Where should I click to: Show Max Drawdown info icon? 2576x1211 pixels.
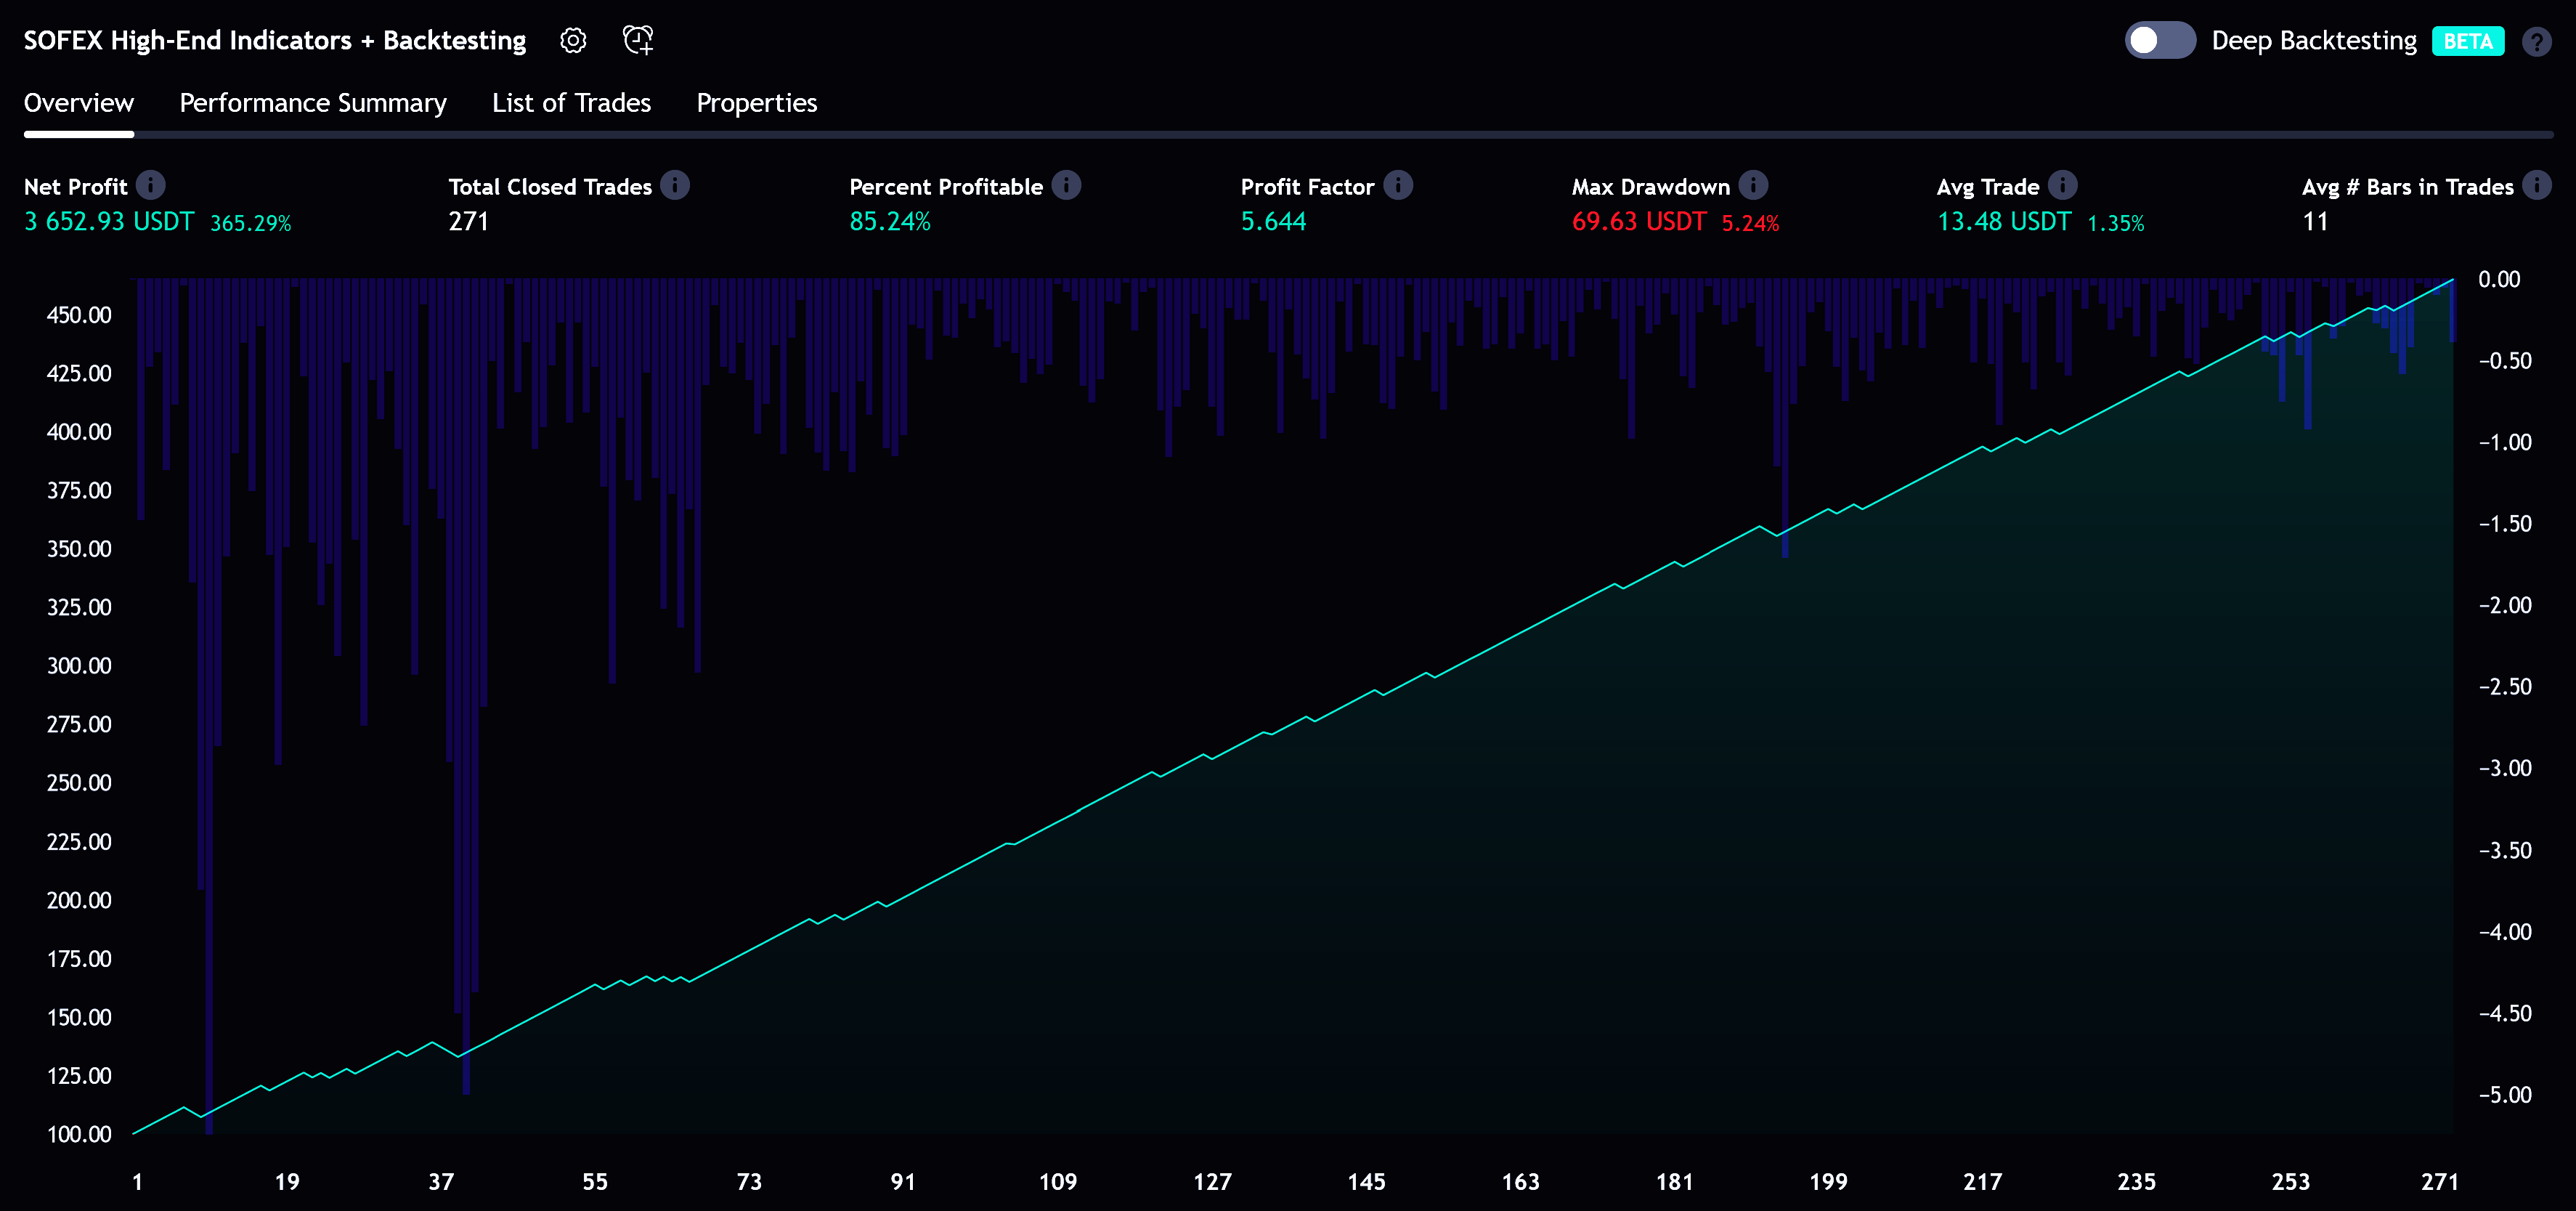(x=1754, y=185)
